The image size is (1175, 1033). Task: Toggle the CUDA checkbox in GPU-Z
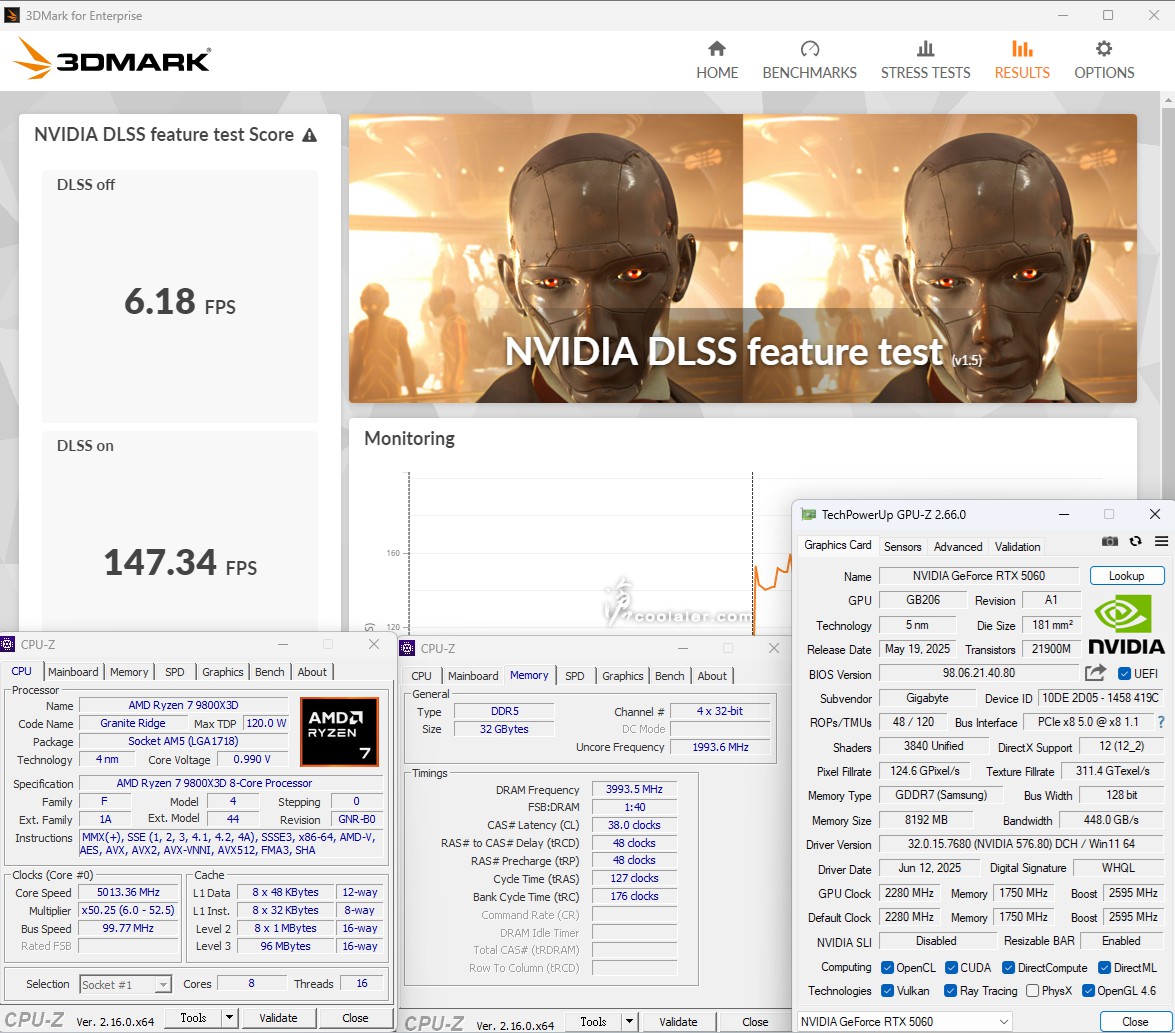click(952, 967)
